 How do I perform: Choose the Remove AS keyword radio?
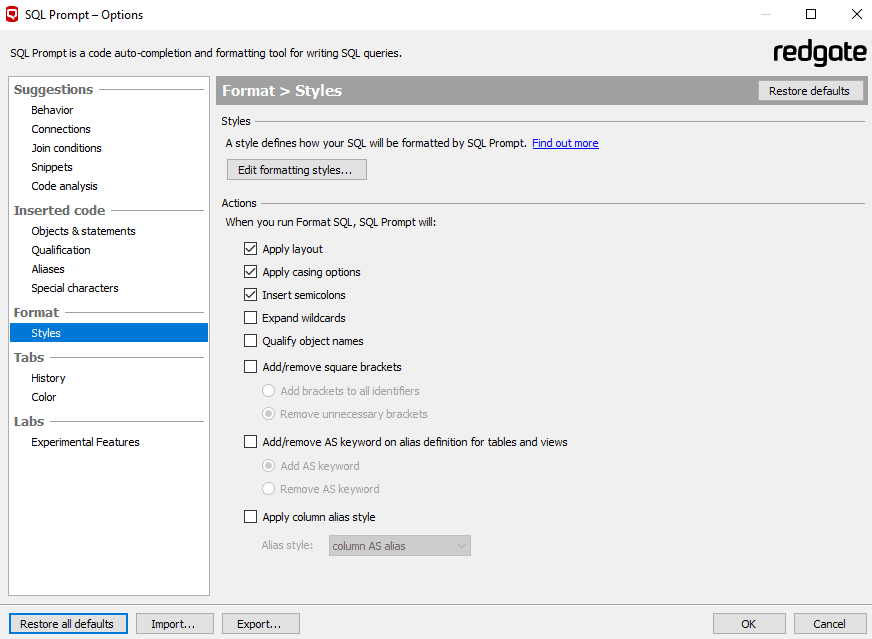point(268,489)
